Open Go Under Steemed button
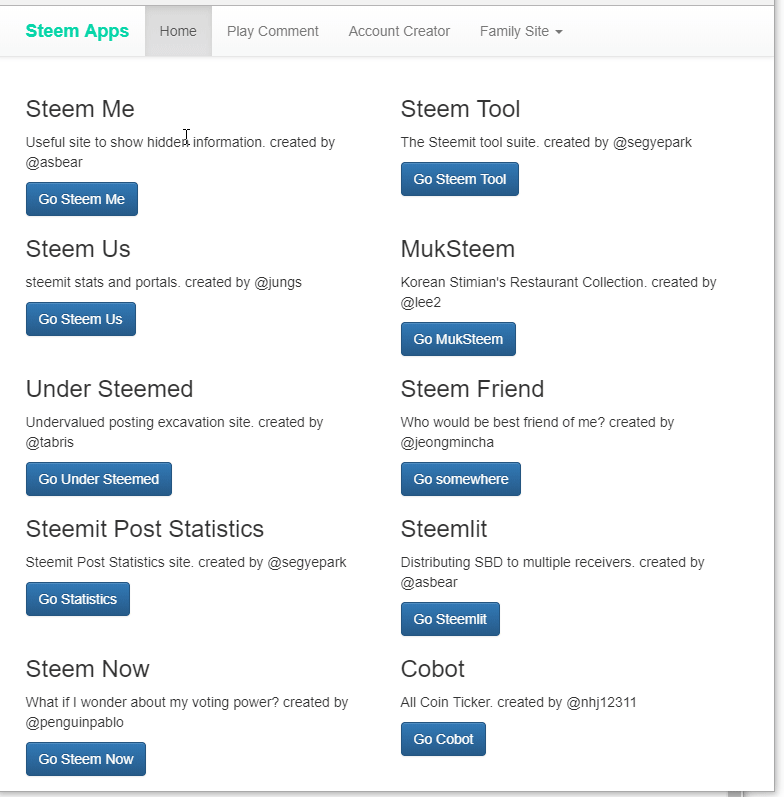The width and height of the screenshot is (784, 797). tap(98, 479)
